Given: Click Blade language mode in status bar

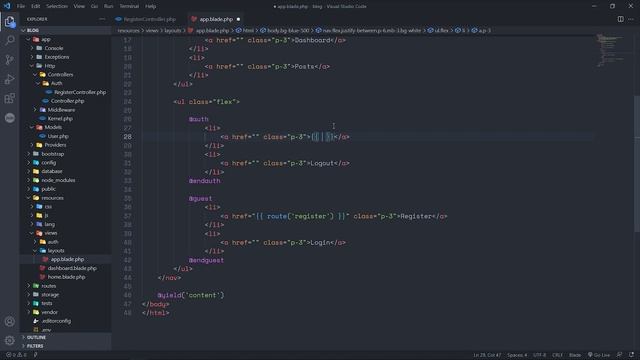Looking at the screenshot, I should 575,355.
